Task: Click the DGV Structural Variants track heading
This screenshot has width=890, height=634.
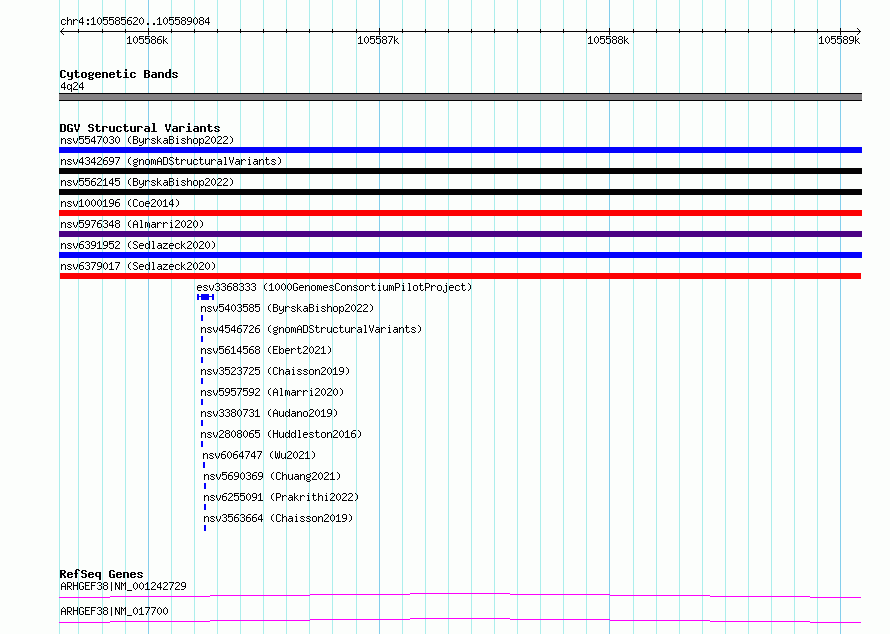Action: coord(140,128)
